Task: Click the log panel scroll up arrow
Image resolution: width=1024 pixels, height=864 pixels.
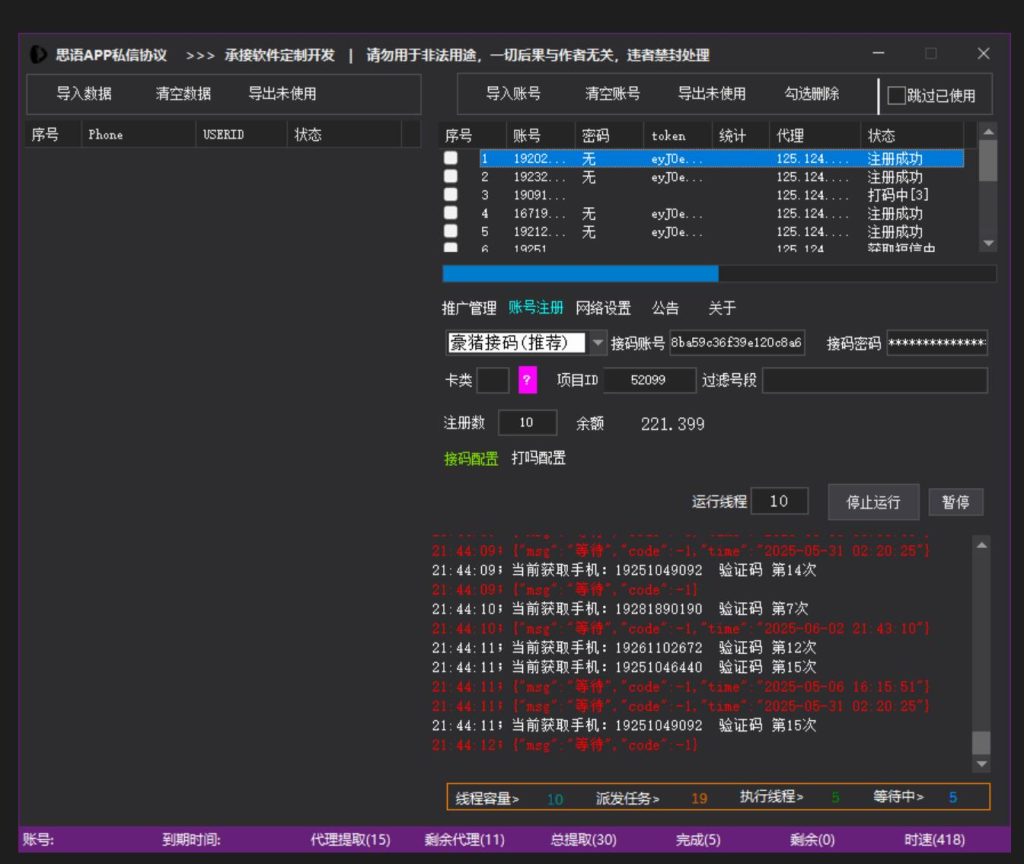Action: pos(982,545)
